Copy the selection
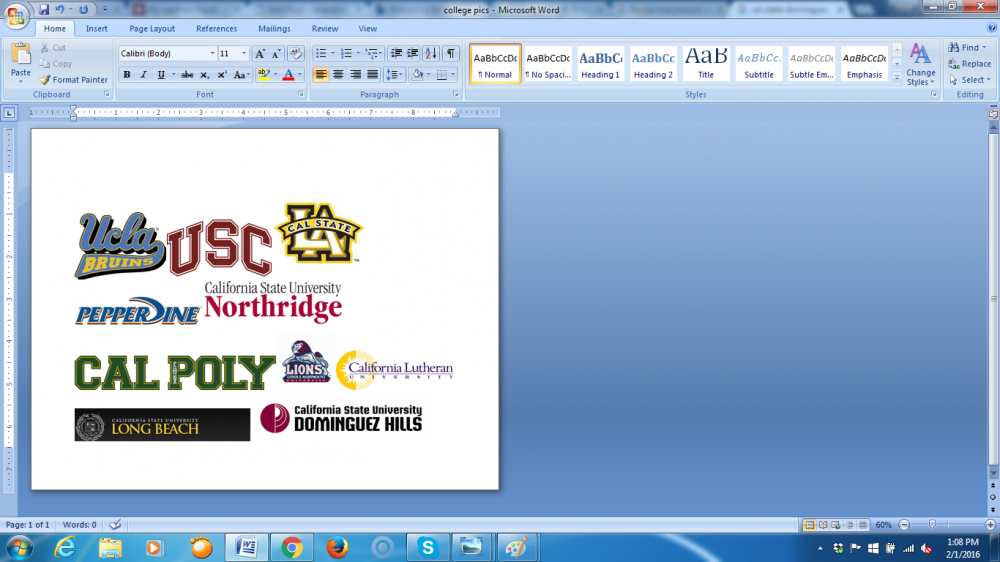Image resolution: width=1000 pixels, height=562 pixels. pyautogui.click(x=55, y=64)
